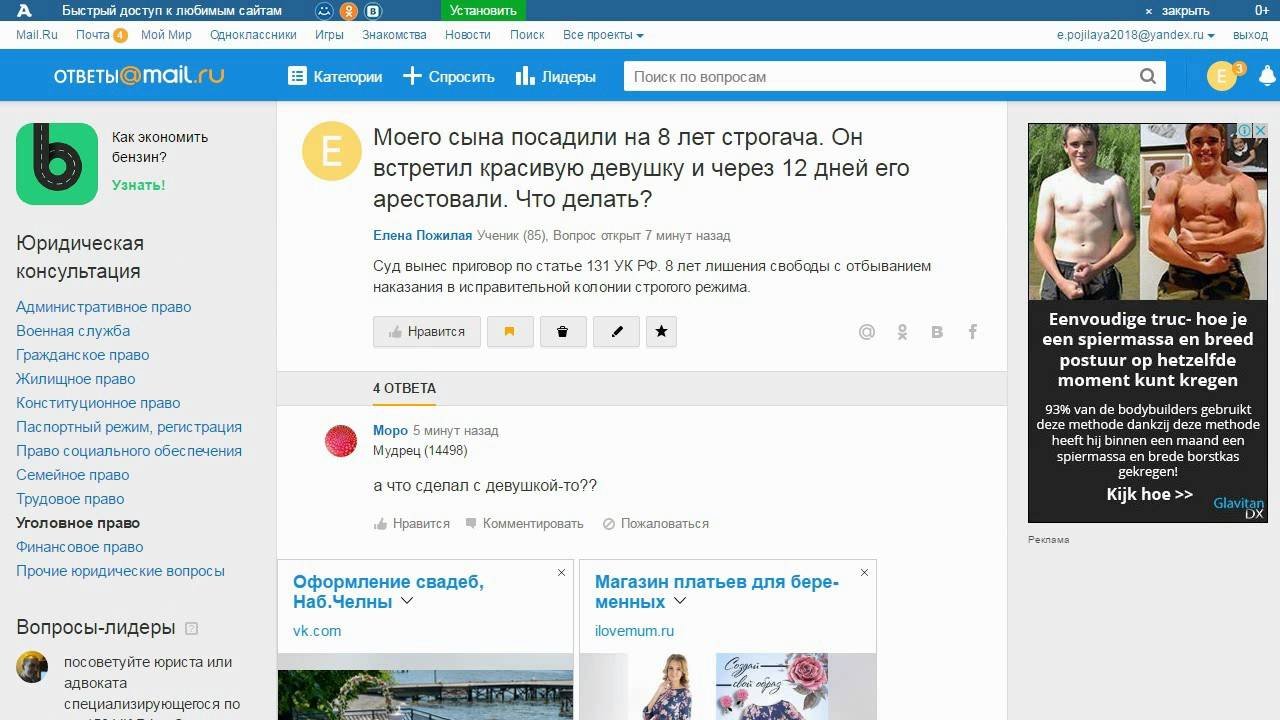Open Новости in the top navigation
The width and height of the screenshot is (1280, 720).
pyautogui.click(x=468, y=35)
